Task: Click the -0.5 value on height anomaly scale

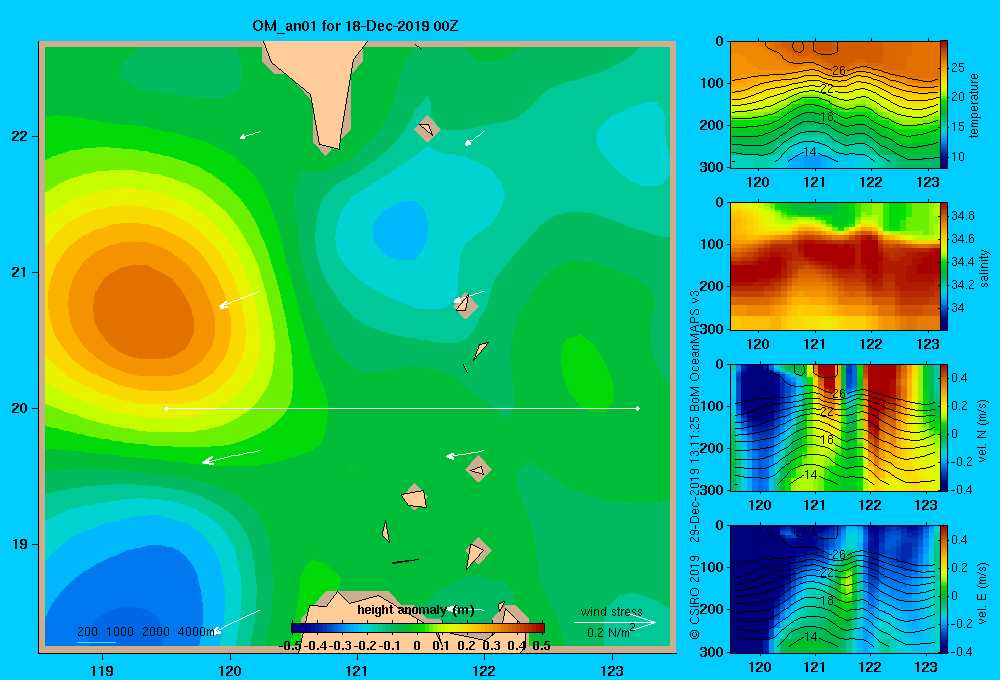Action: 290,646
